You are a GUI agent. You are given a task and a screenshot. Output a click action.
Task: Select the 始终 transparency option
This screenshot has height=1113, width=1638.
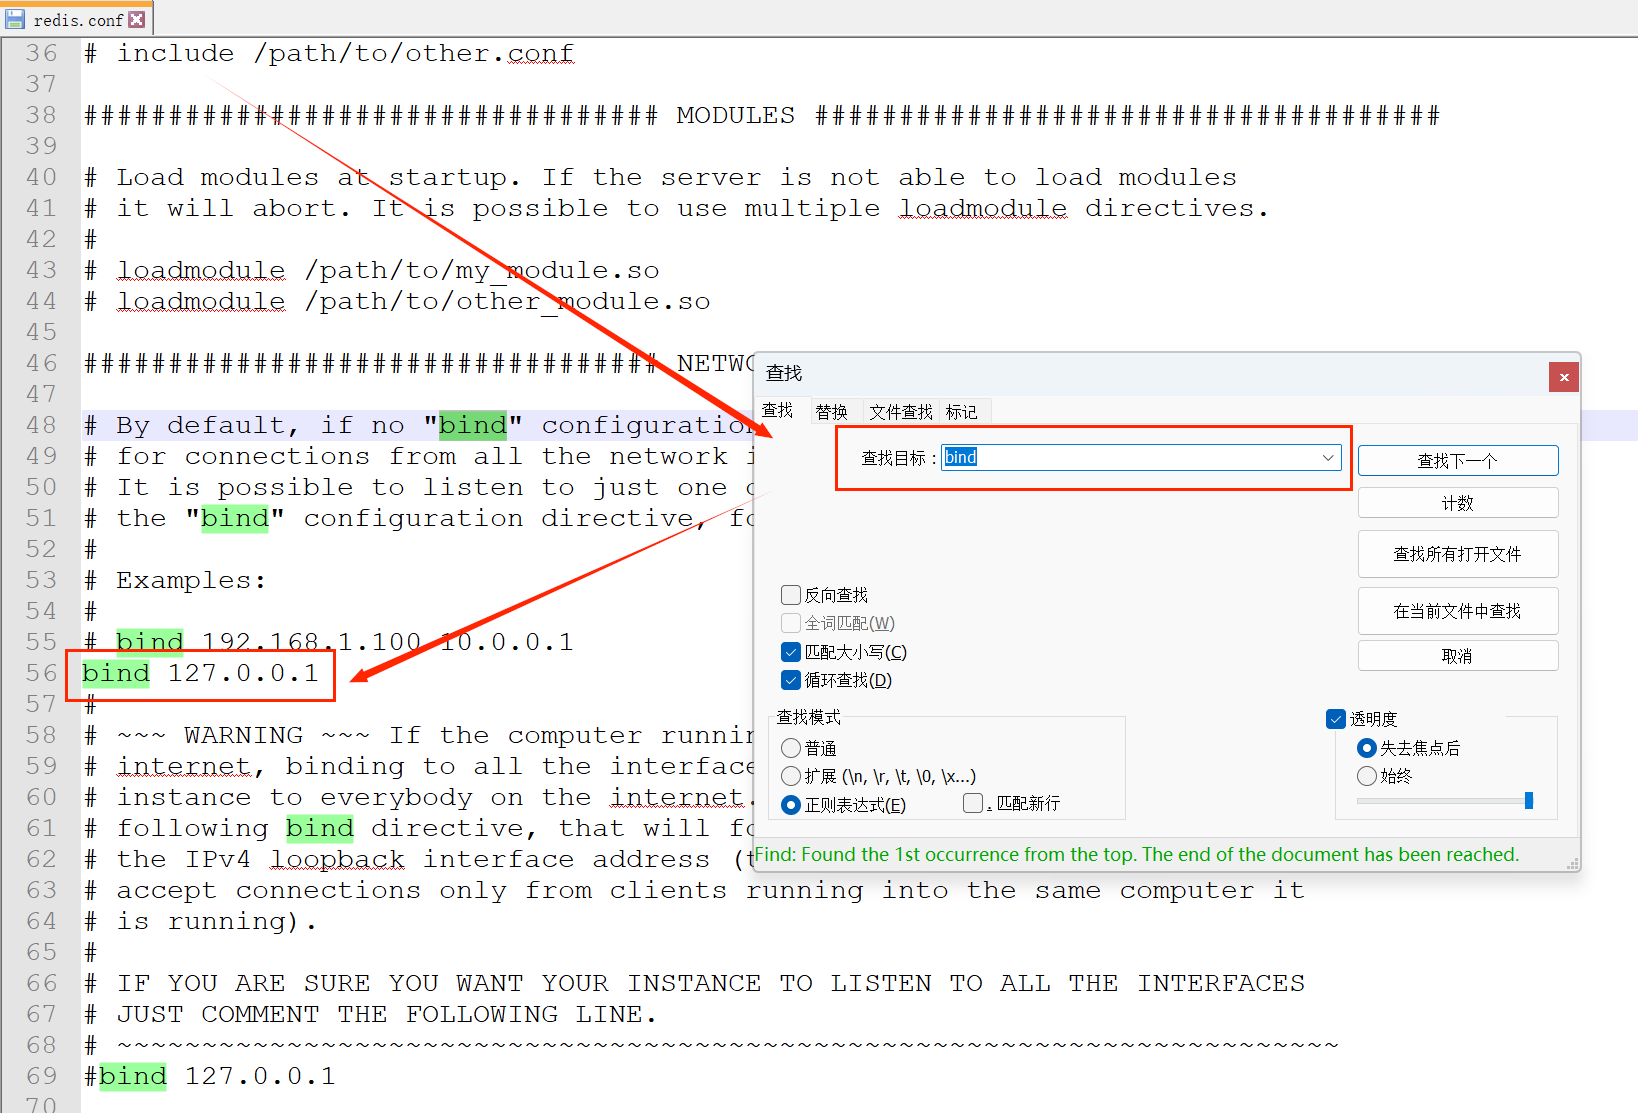point(1367,776)
